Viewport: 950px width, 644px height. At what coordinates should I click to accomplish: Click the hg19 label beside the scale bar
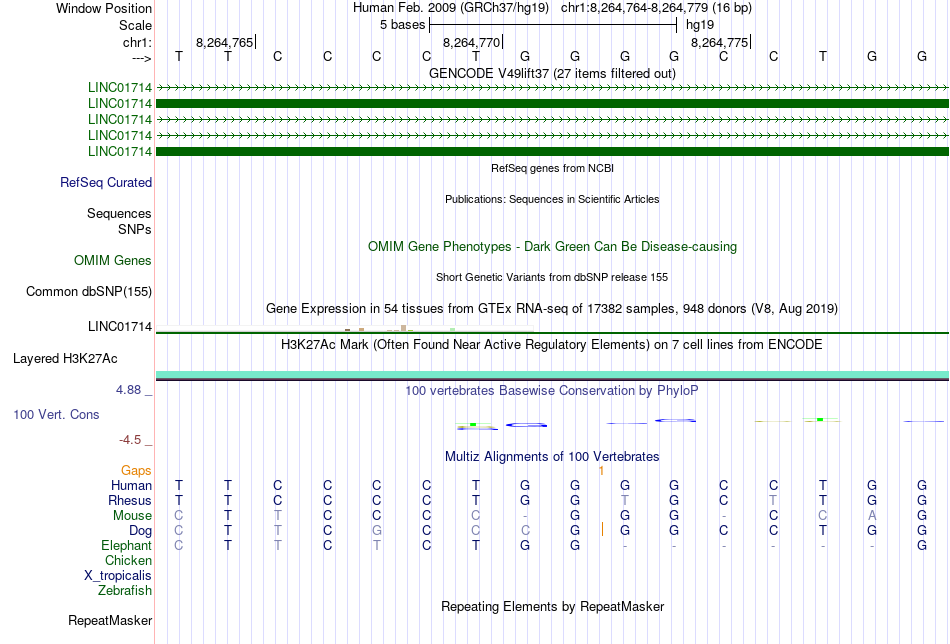(700, 25)
